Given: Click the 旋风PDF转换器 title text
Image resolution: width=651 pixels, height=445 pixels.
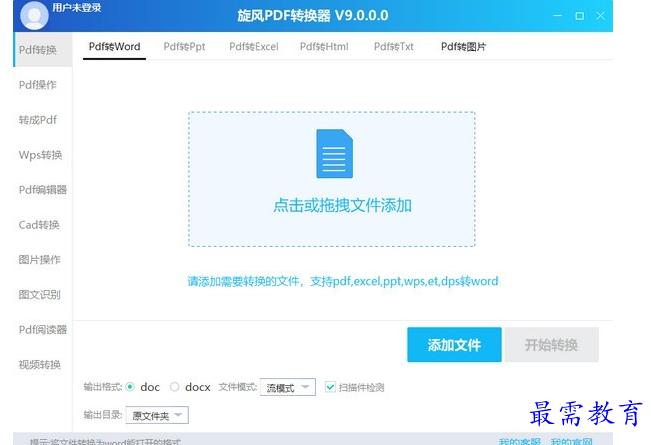Looking at the screenshot, I should [313, 16].
